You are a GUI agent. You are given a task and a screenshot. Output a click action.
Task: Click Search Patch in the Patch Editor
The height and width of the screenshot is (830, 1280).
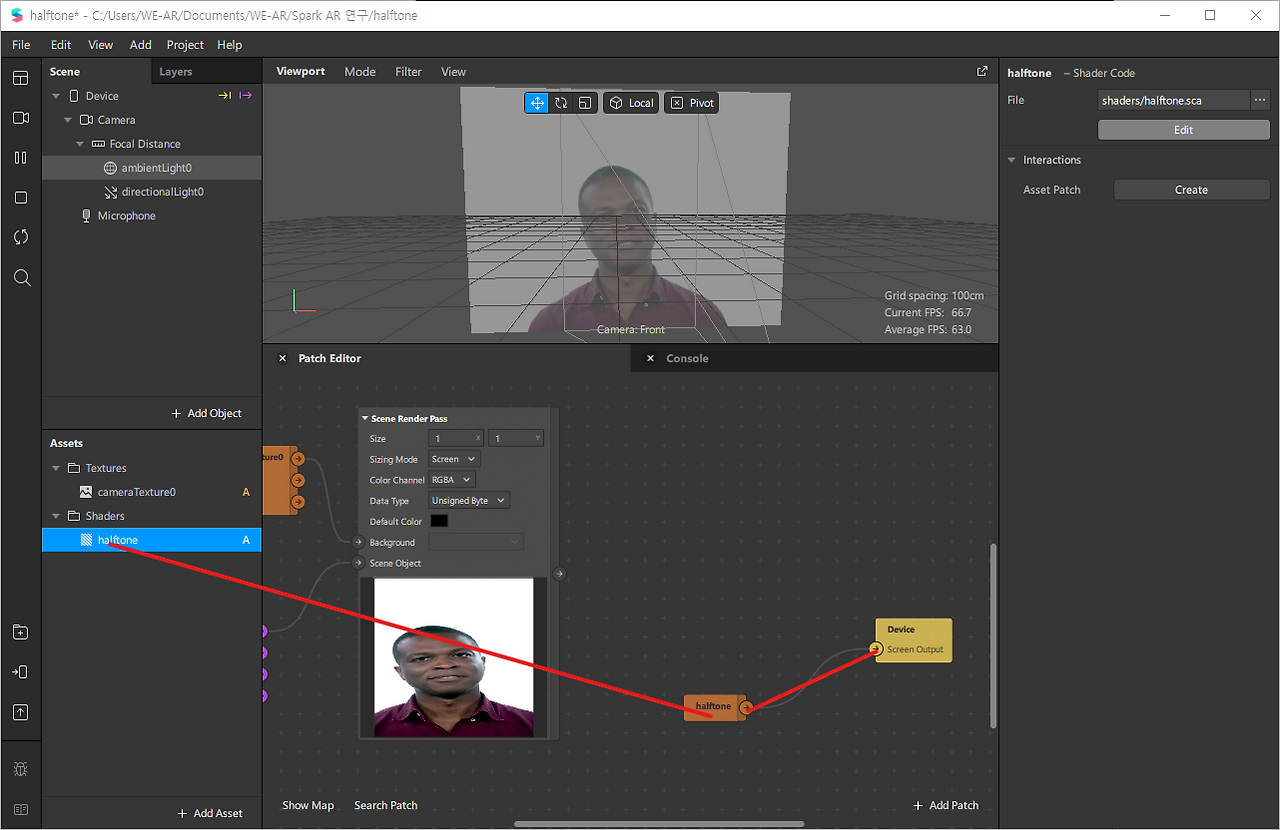[386, 805]
